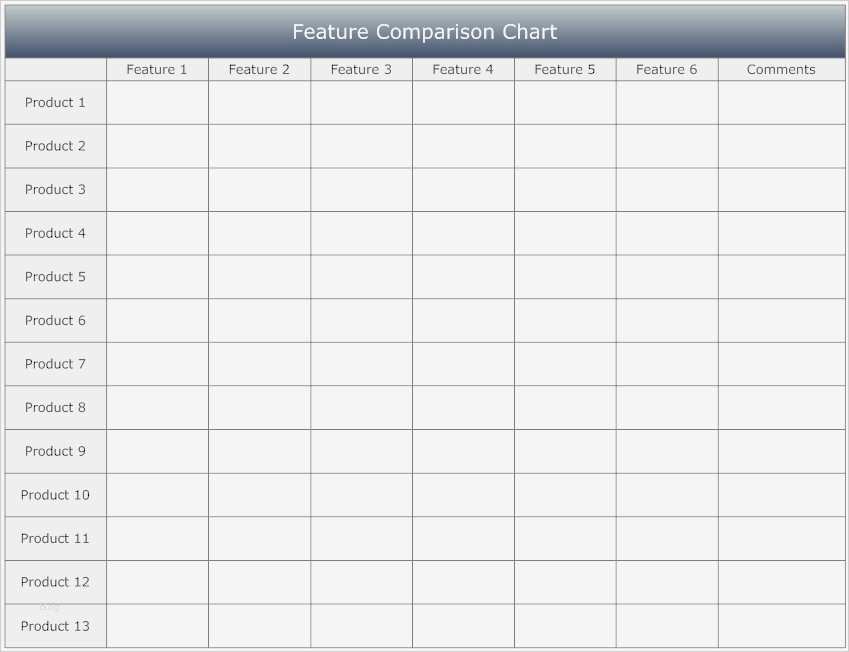Image resolution: width=849 pixels, height=652 pixels.
Task: Click the Product 3 row label
Action: pyautogui.click(x=55, y=189)
